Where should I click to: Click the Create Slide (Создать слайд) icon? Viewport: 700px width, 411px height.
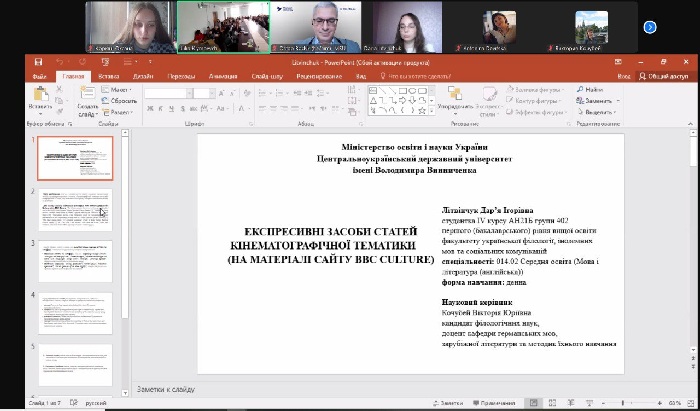pos(87,93)
